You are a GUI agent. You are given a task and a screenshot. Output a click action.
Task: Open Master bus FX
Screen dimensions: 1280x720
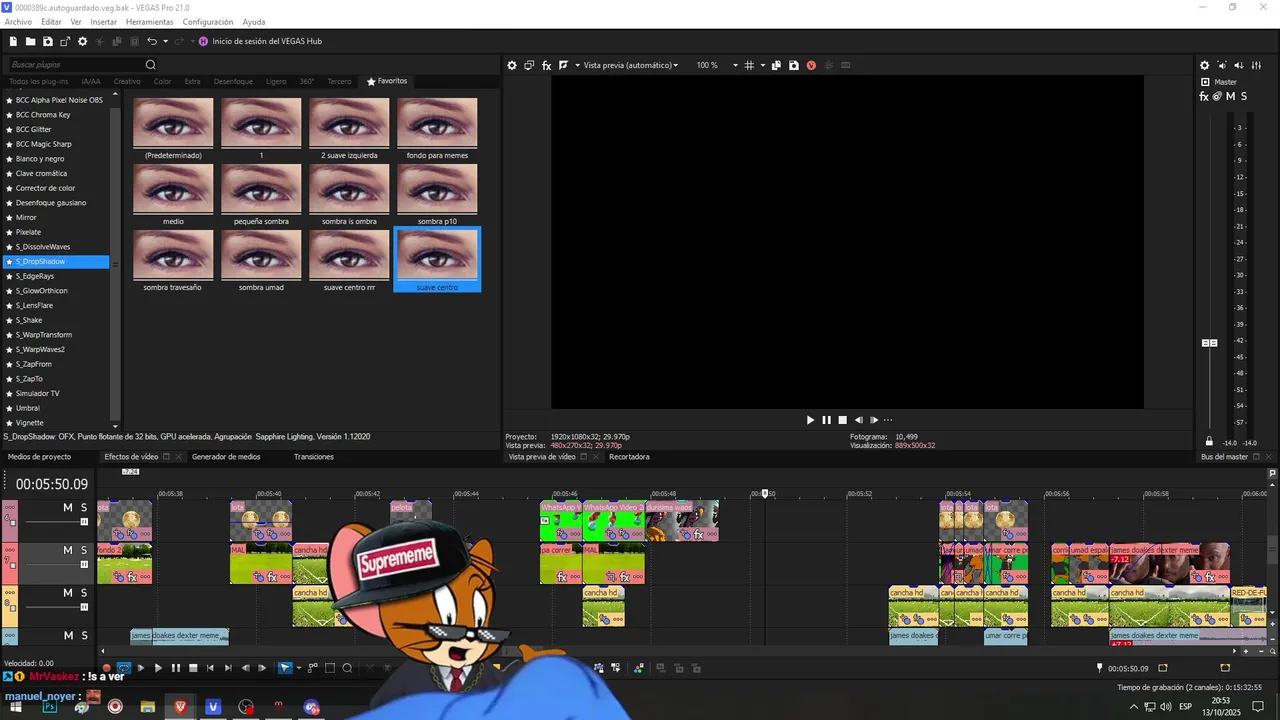point(1205,96)
